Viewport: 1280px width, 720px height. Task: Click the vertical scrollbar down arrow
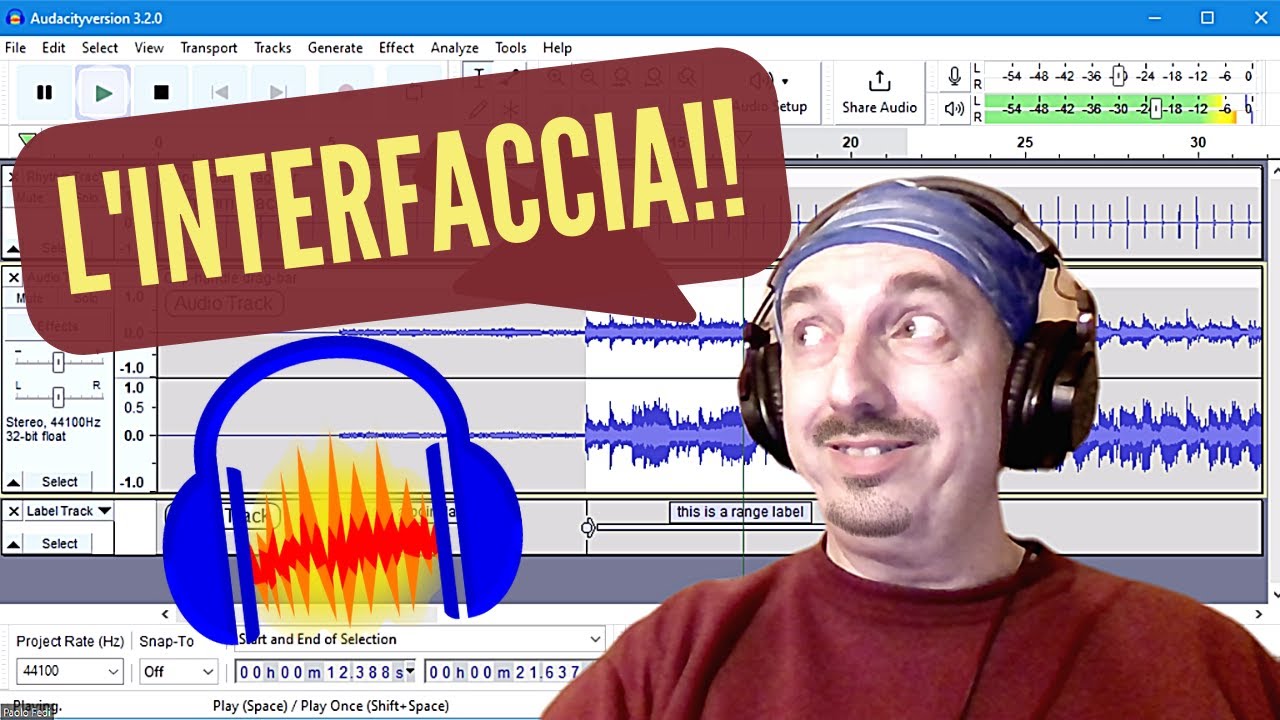[x=1274, y=595]
